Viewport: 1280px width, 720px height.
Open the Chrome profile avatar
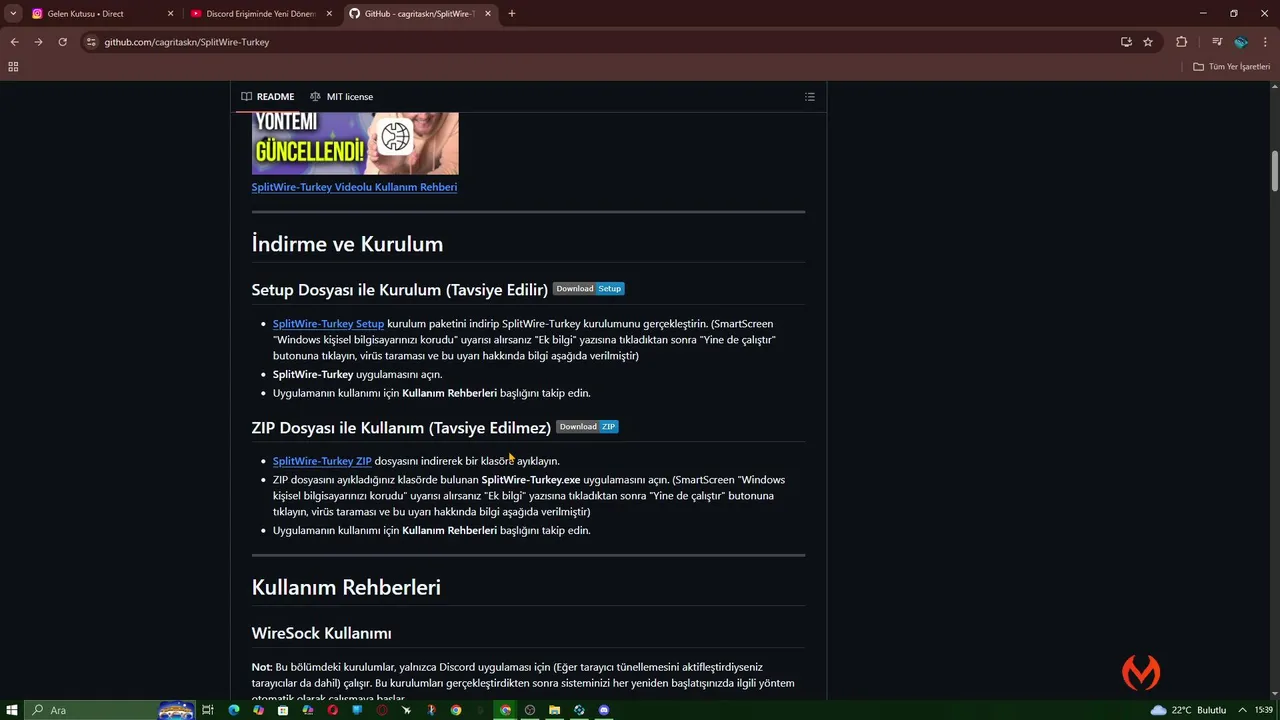pyautogui.click(x=1241, y=42)
